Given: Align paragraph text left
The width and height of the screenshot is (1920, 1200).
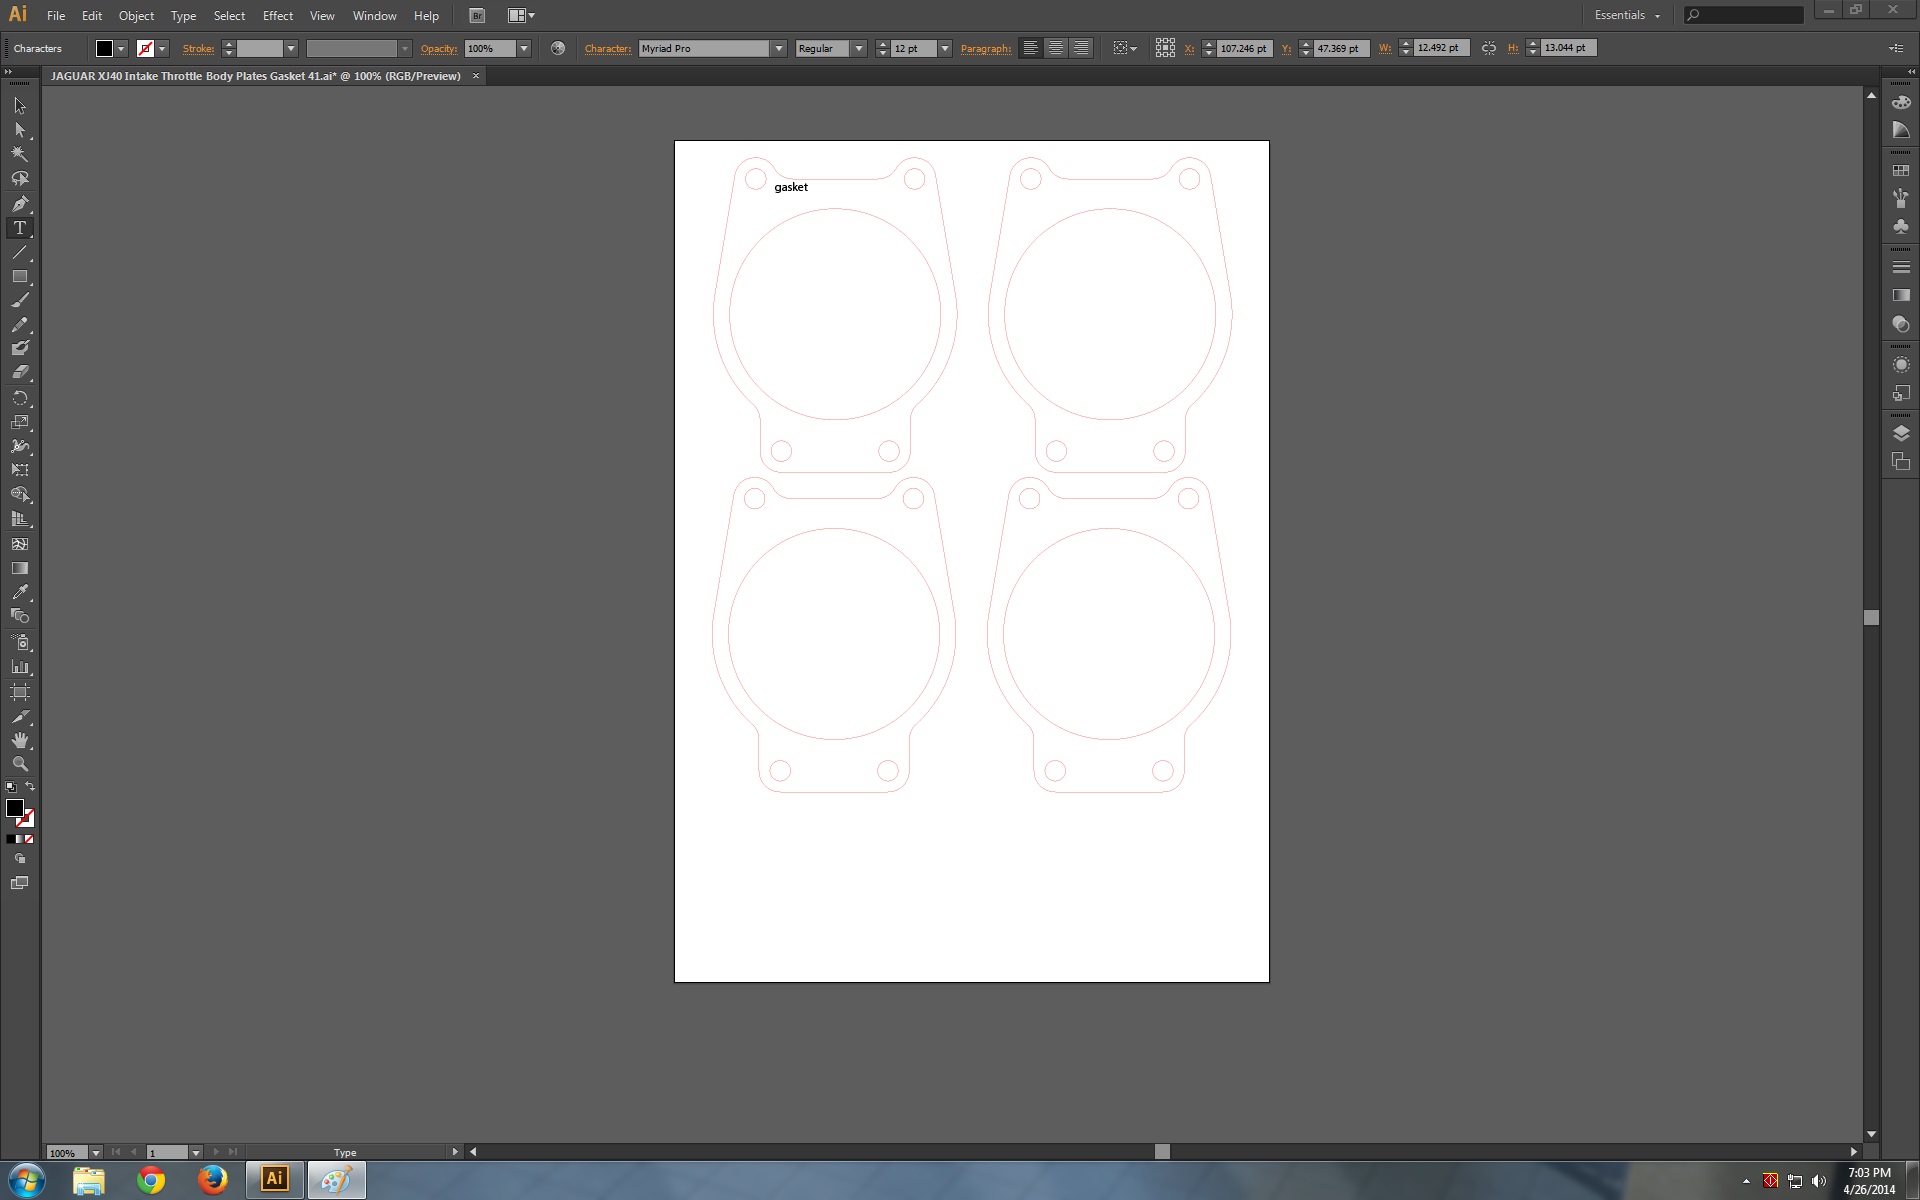Looking at the screenshot, I should [1030, 48].
